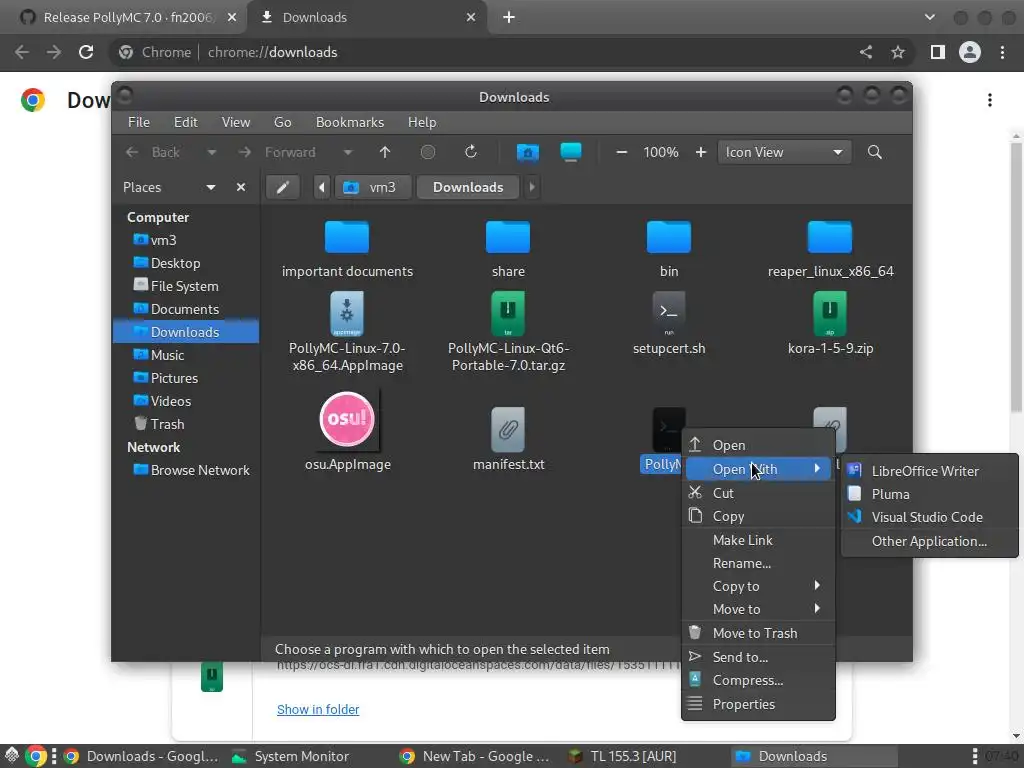Choose Pluma in Open With submenu
This screenshot has height=768, width=1024.
pos(929,494)
